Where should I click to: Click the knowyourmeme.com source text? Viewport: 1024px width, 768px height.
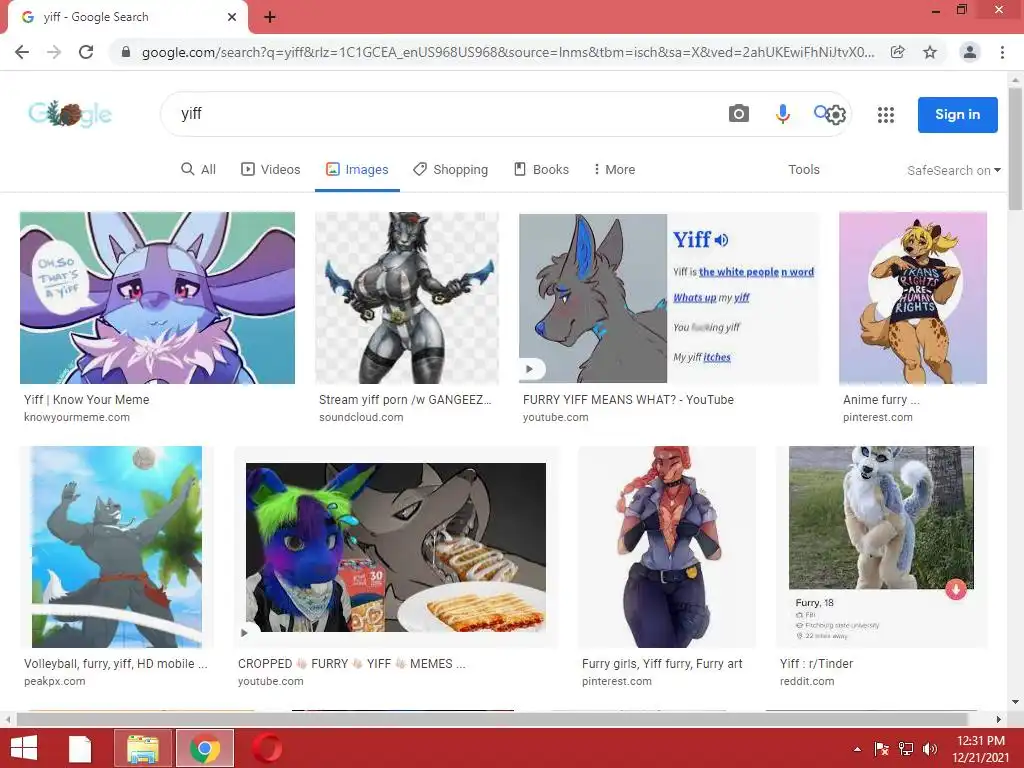pos(77,417)
